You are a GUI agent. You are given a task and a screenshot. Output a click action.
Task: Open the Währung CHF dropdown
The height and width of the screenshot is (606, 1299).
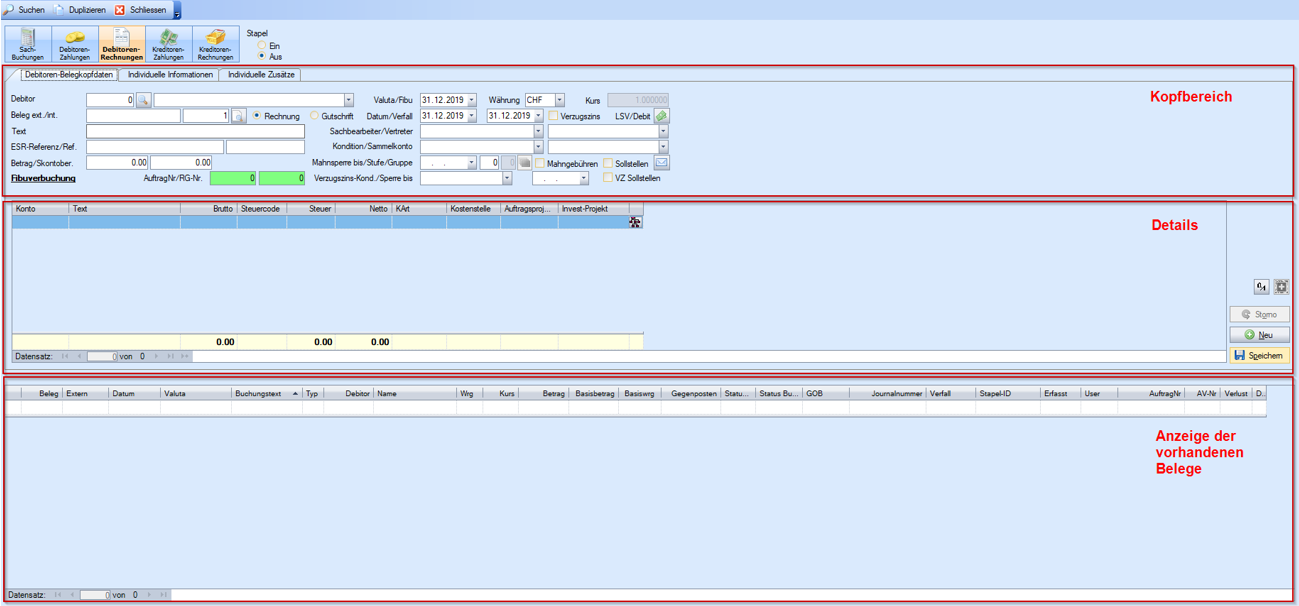click(x=559, y=100)
